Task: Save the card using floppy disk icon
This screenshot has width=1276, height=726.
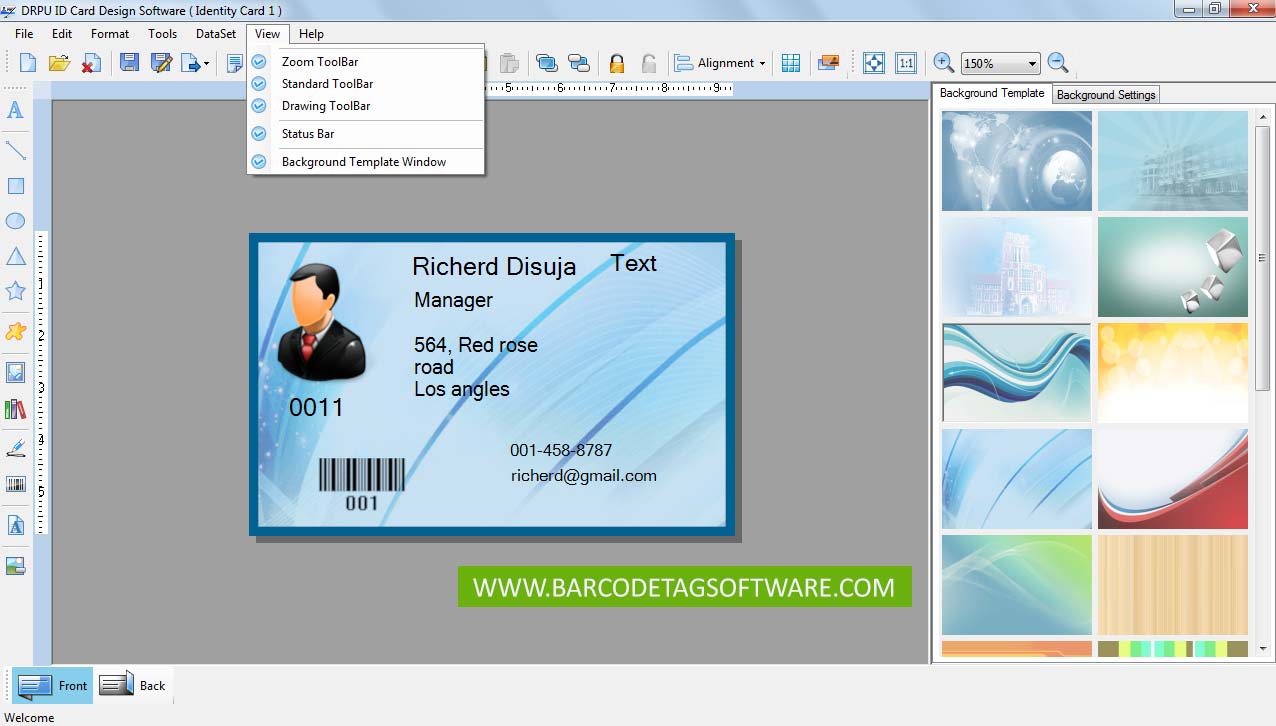Action: pyautogui.click(x=129, y=63)
